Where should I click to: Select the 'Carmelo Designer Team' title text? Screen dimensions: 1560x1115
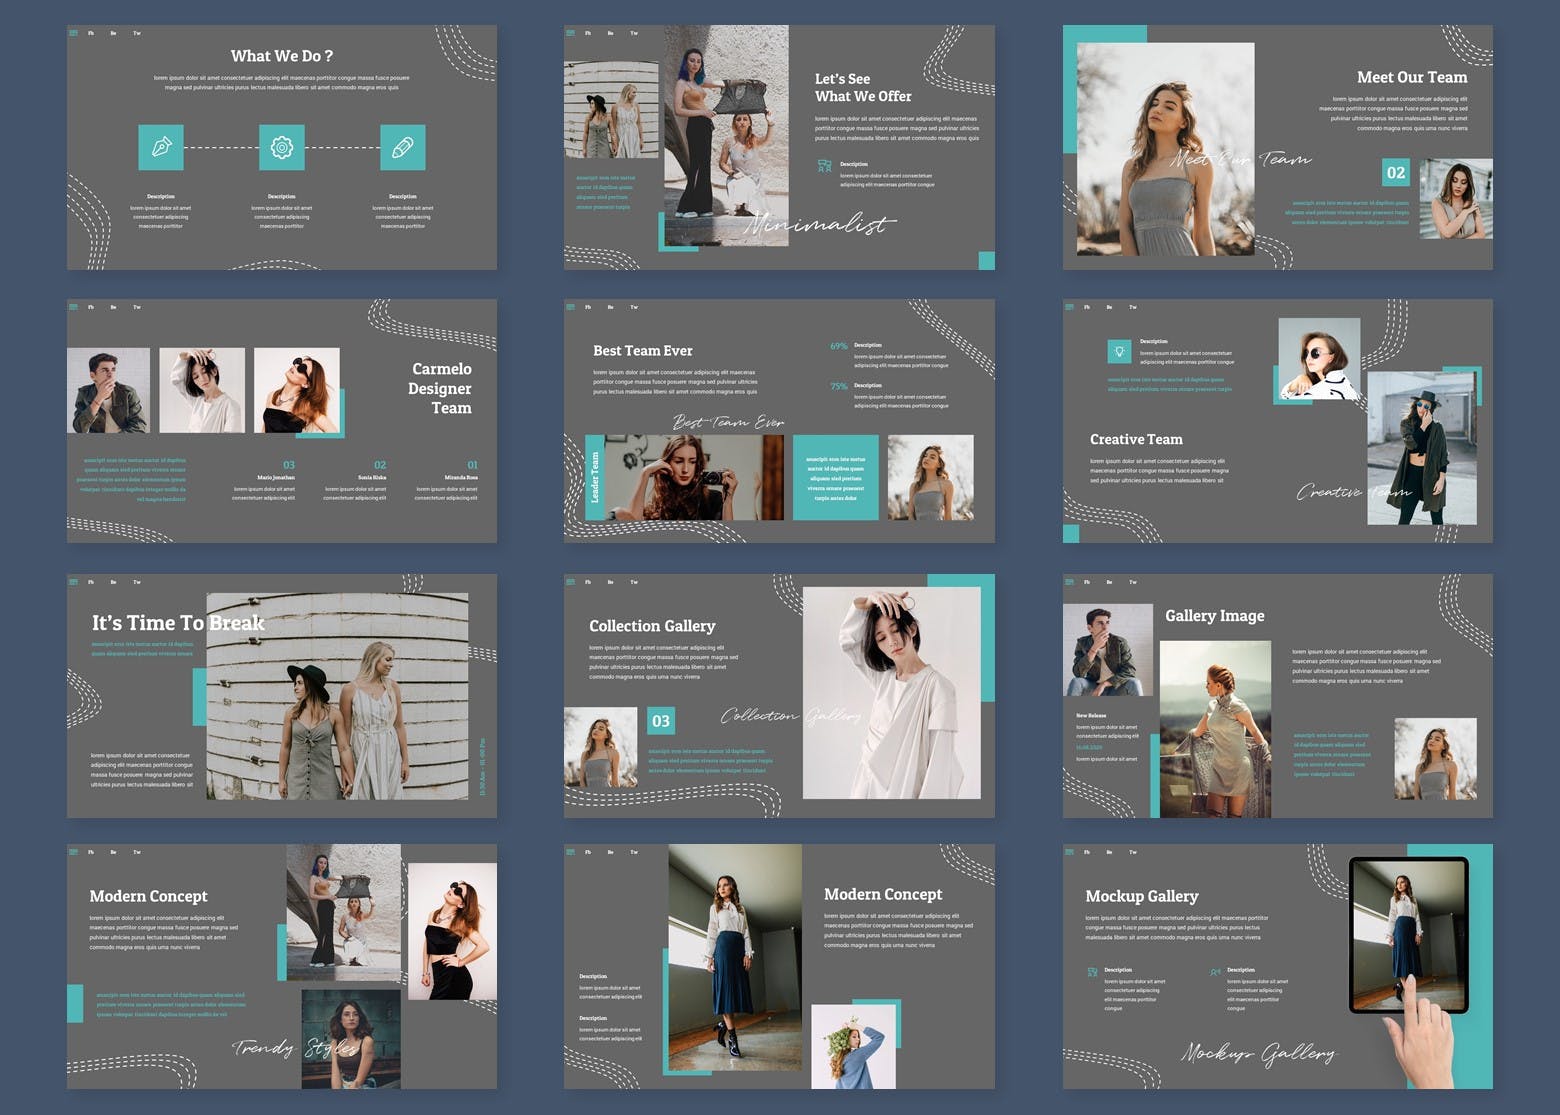click(440, 388)
